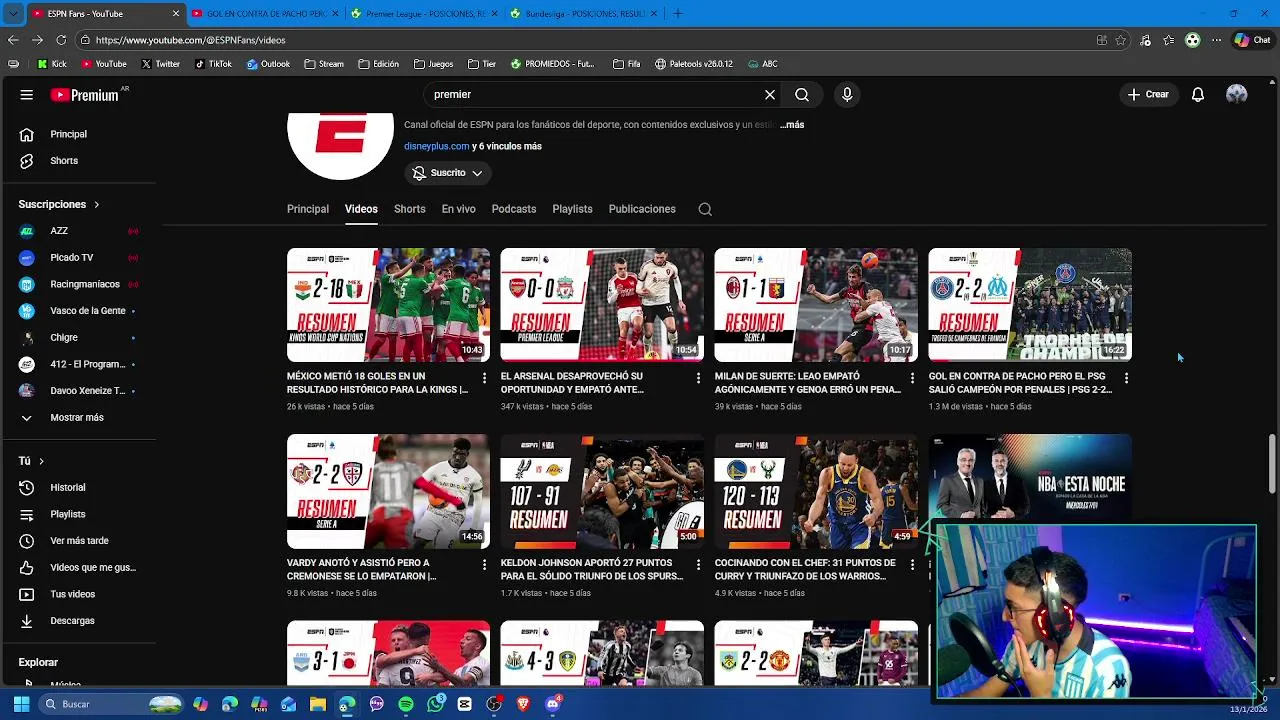
Task: Open the YouTube hamburger guide menu
Action: (x=27, y=95)
